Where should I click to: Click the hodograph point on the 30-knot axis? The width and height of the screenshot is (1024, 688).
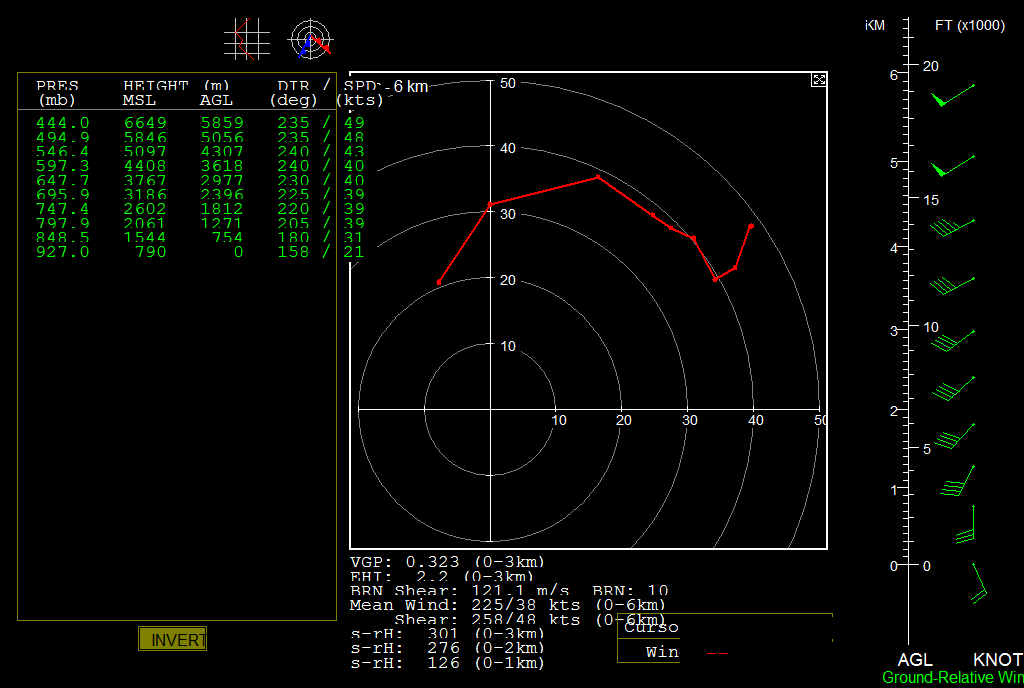[490, 205]
